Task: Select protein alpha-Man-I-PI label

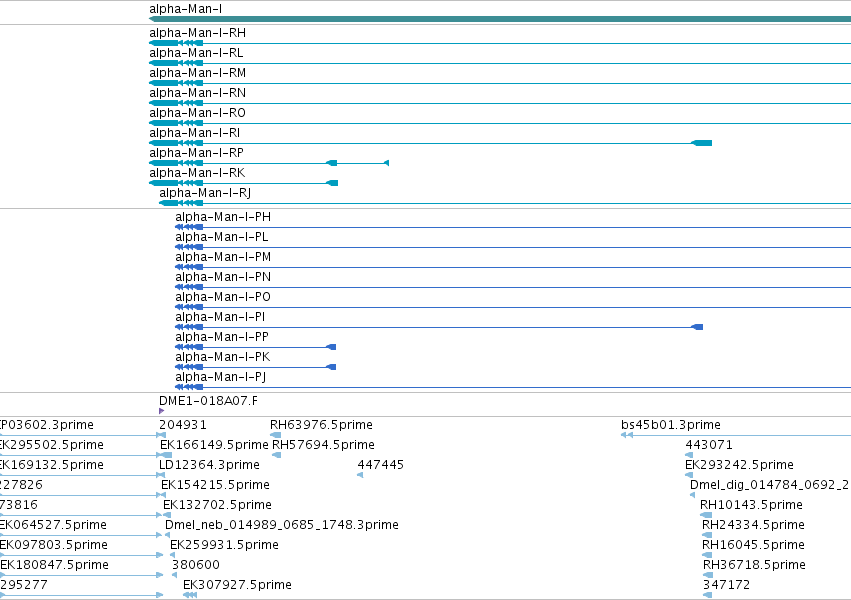Action: coord(220,317)
